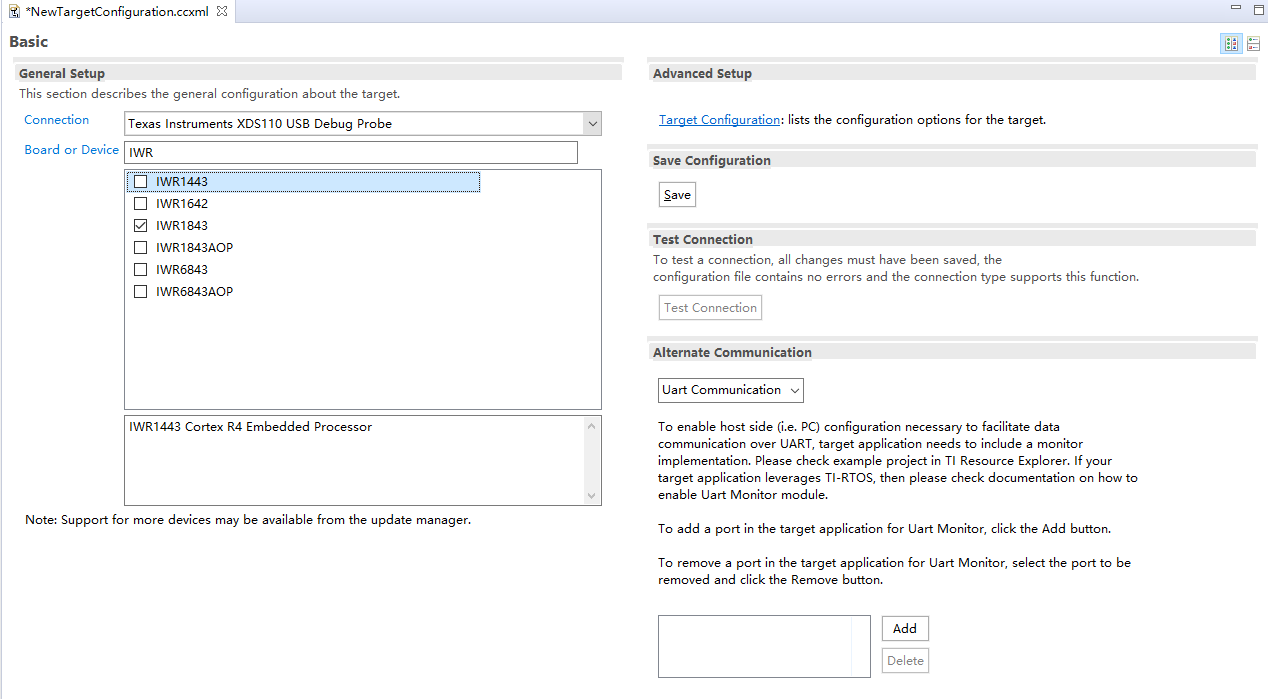Click the NewTargetConfiguration.ccxml file icon
The image size is (1268, 699).
15,11
